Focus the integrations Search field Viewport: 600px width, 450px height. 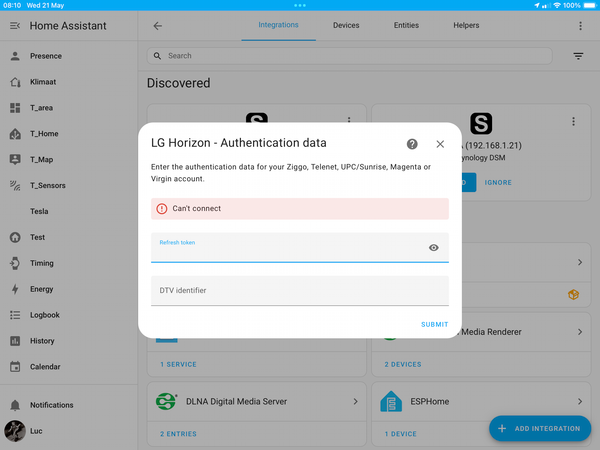[349, 56]
